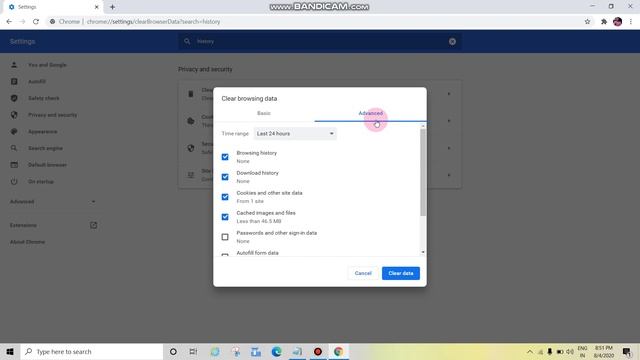Screen dimensions: 640x360
Task: Click the person icon beside You and Google
Action: 14,65
